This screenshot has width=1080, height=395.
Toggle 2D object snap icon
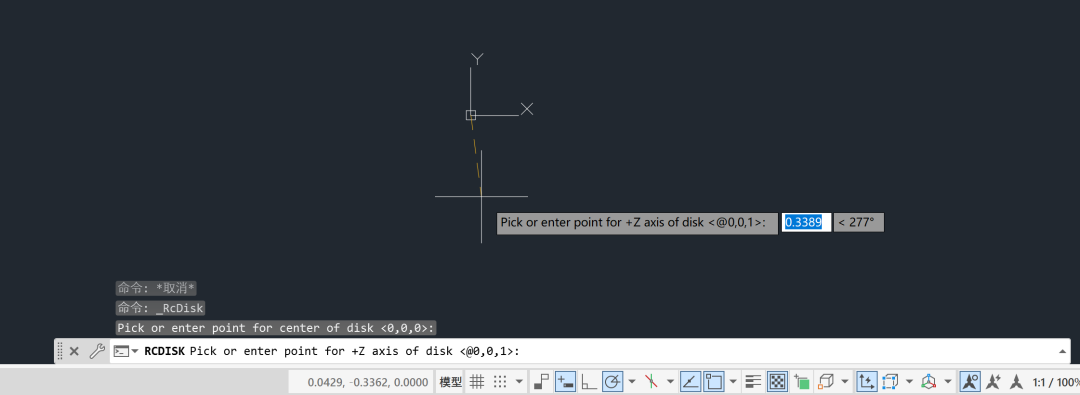(x=714, y=381)
